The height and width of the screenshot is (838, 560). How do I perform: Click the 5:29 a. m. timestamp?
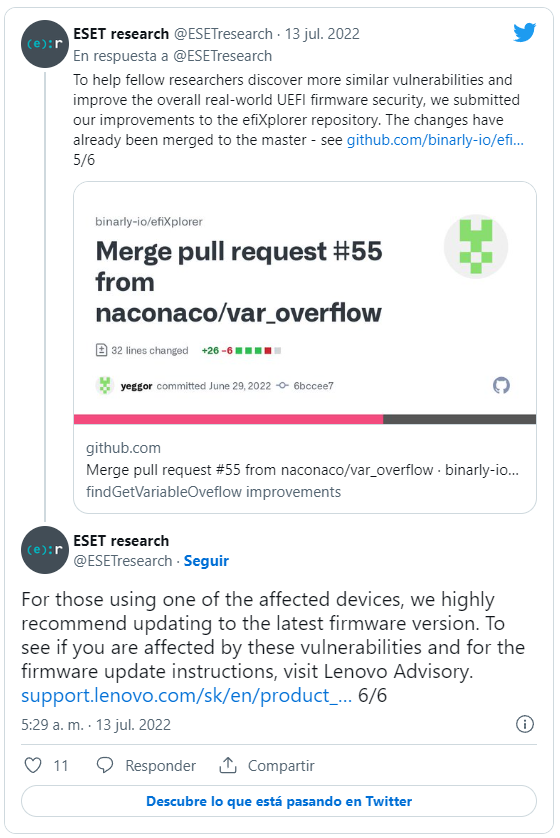(52, 725)
